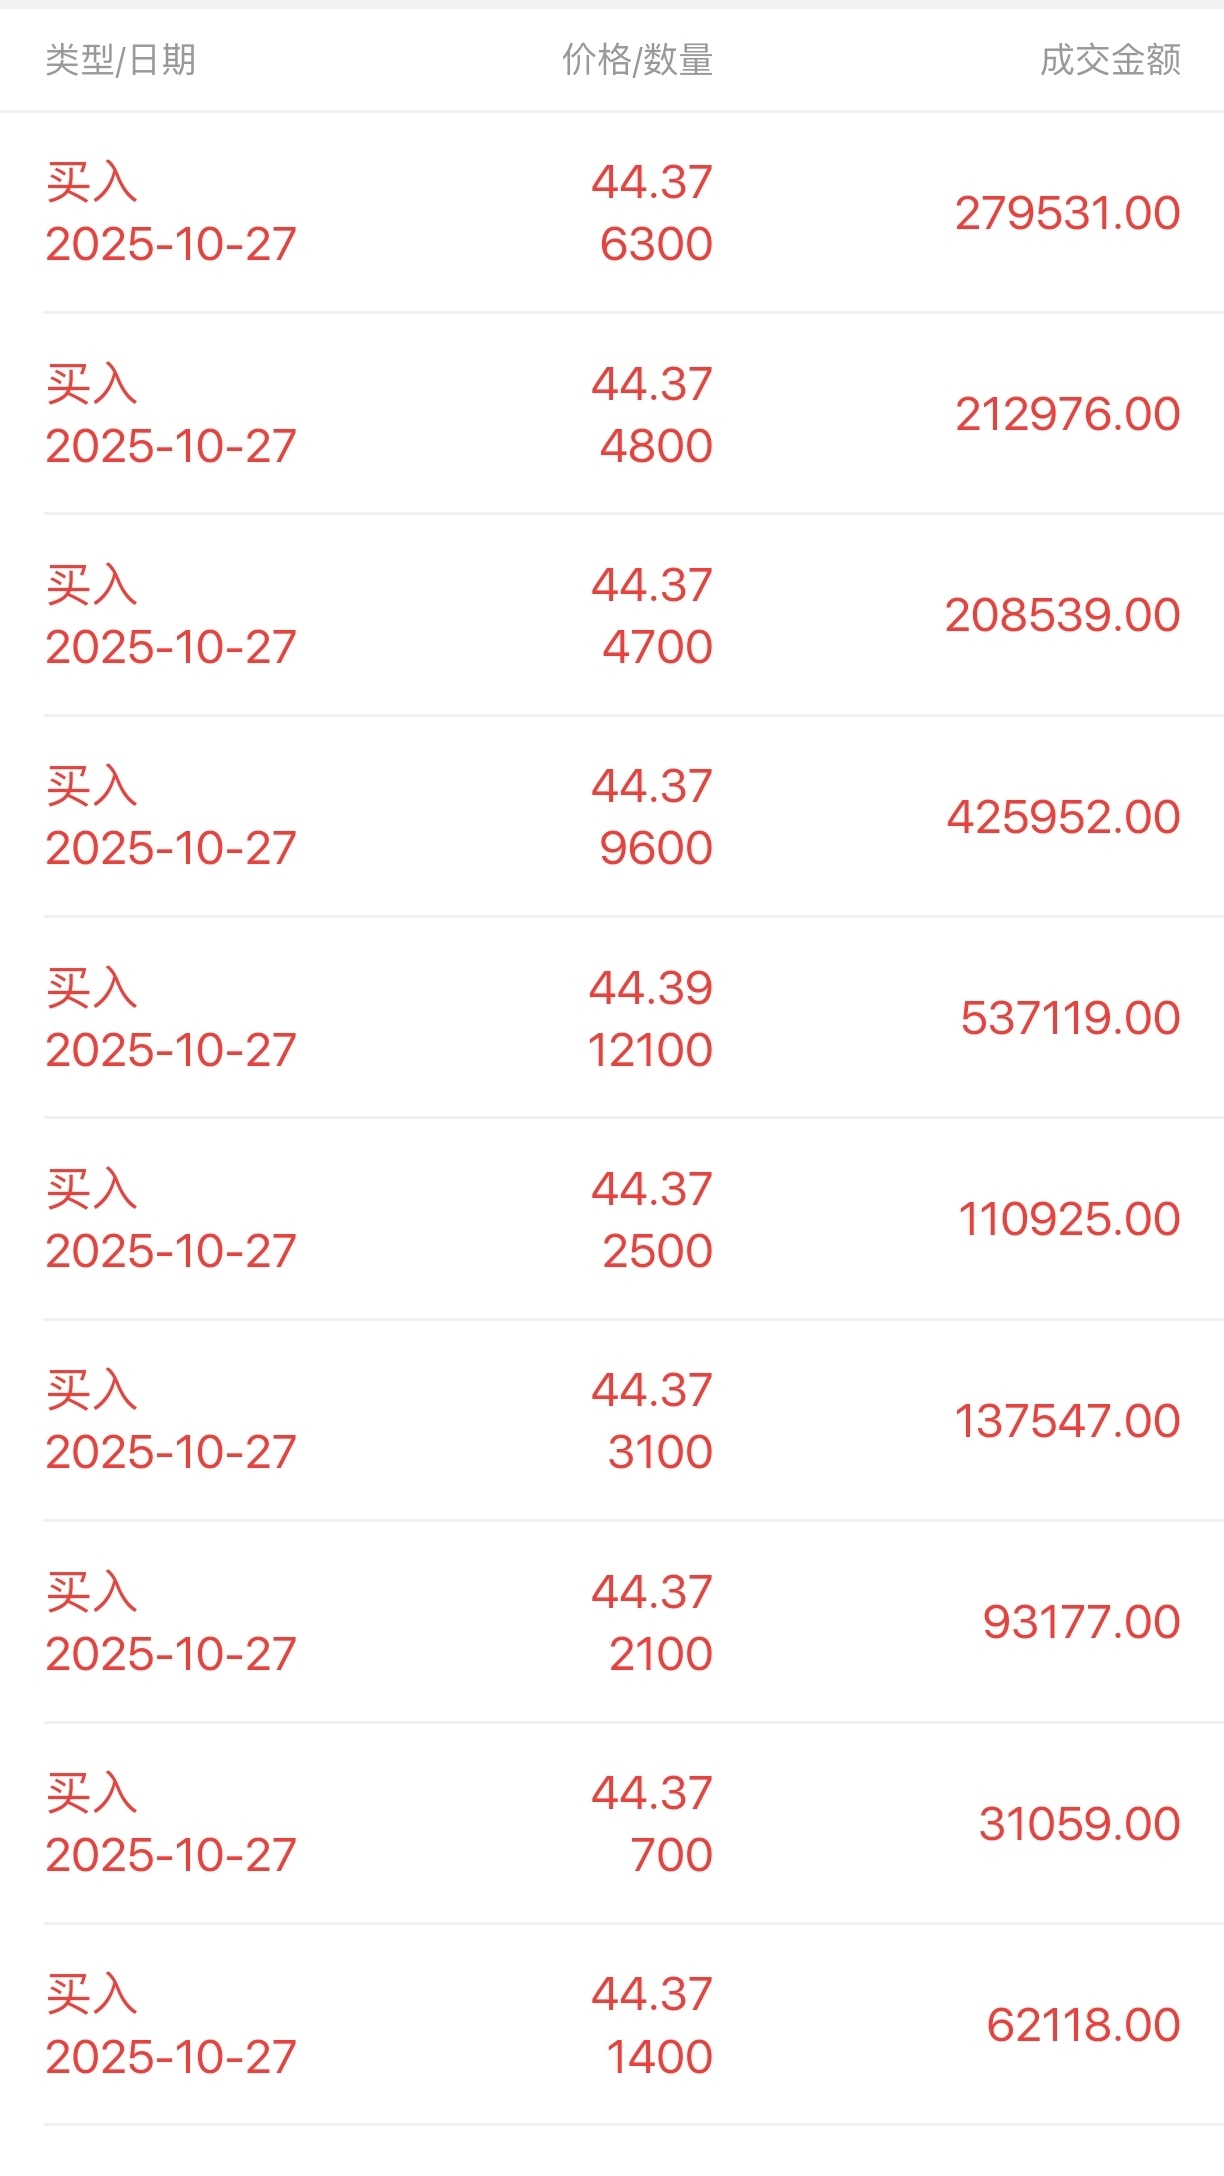Select the transaction amount 110925.00

click(x=1069, y=1219)
